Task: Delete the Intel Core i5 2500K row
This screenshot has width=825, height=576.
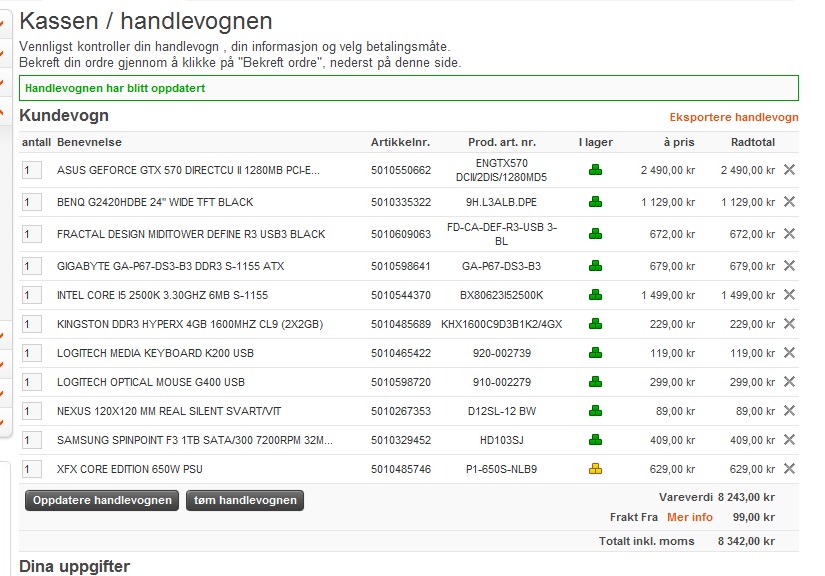Action: [x=789, y=295]
